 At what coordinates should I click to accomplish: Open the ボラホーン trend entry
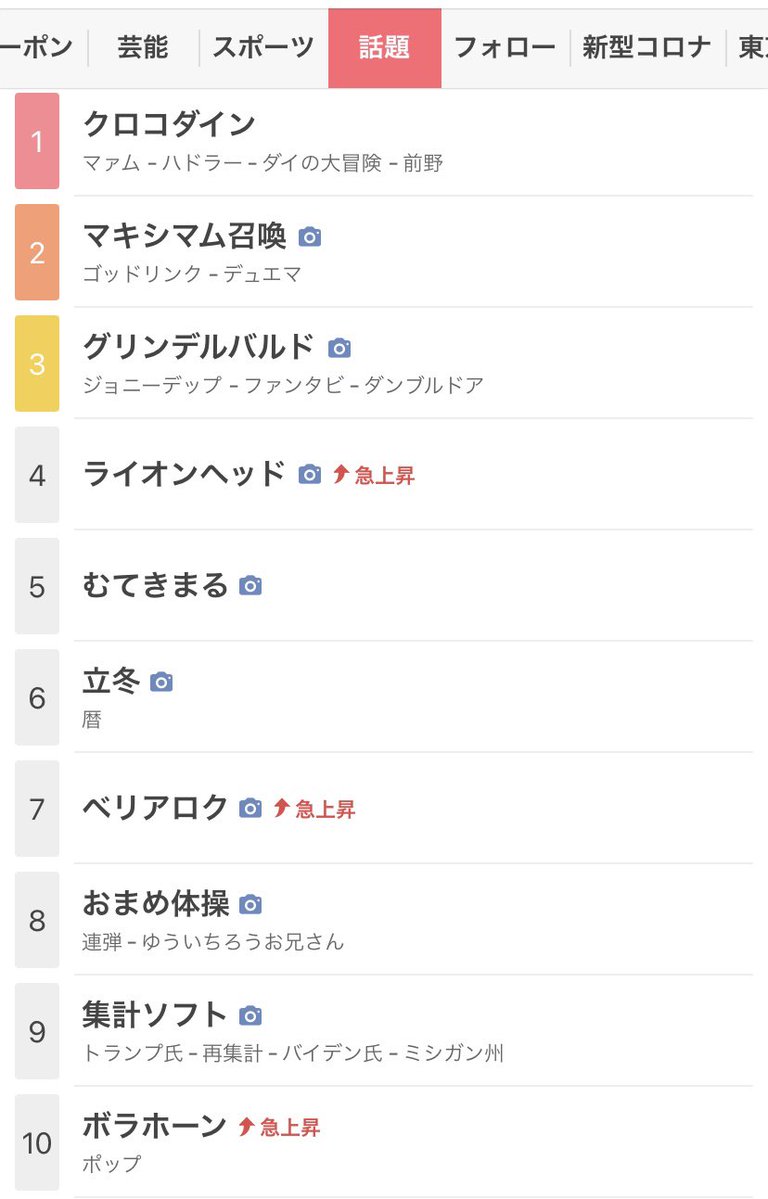[155, 1127]
